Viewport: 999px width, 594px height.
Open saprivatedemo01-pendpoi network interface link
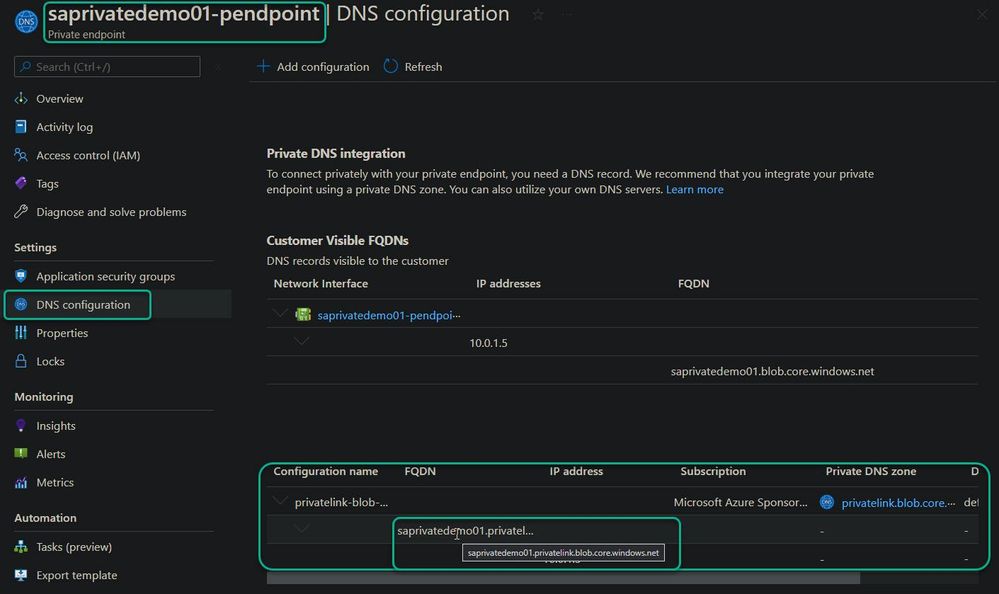[x=389, y=315]
